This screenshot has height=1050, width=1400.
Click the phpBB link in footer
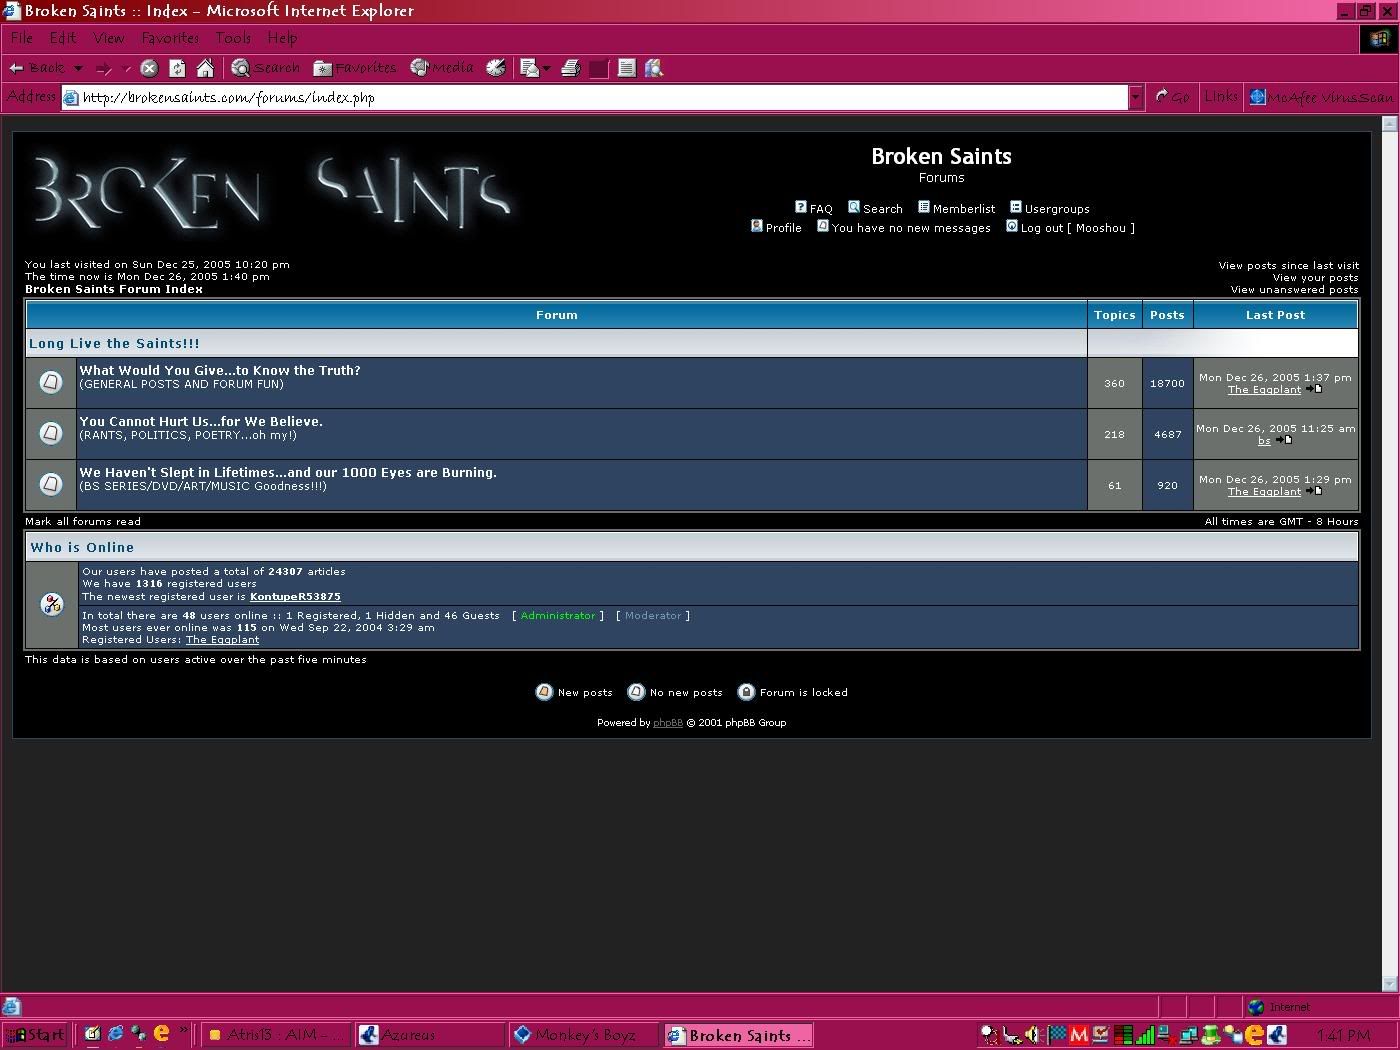pyautogui.click(x=668, y=722)
